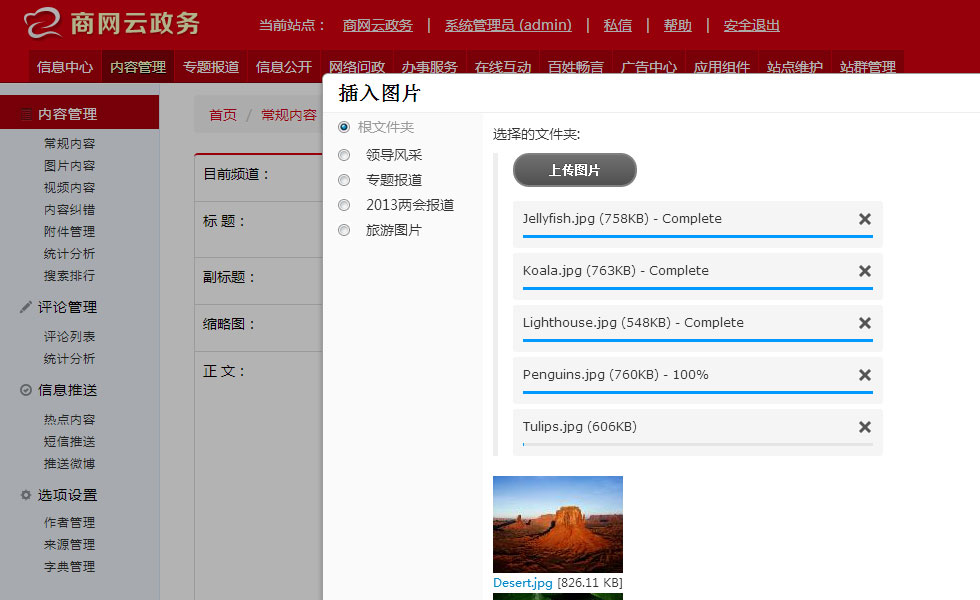
Task: Collapse the 选项设置 sidebar section
Action: click(68, 495)
